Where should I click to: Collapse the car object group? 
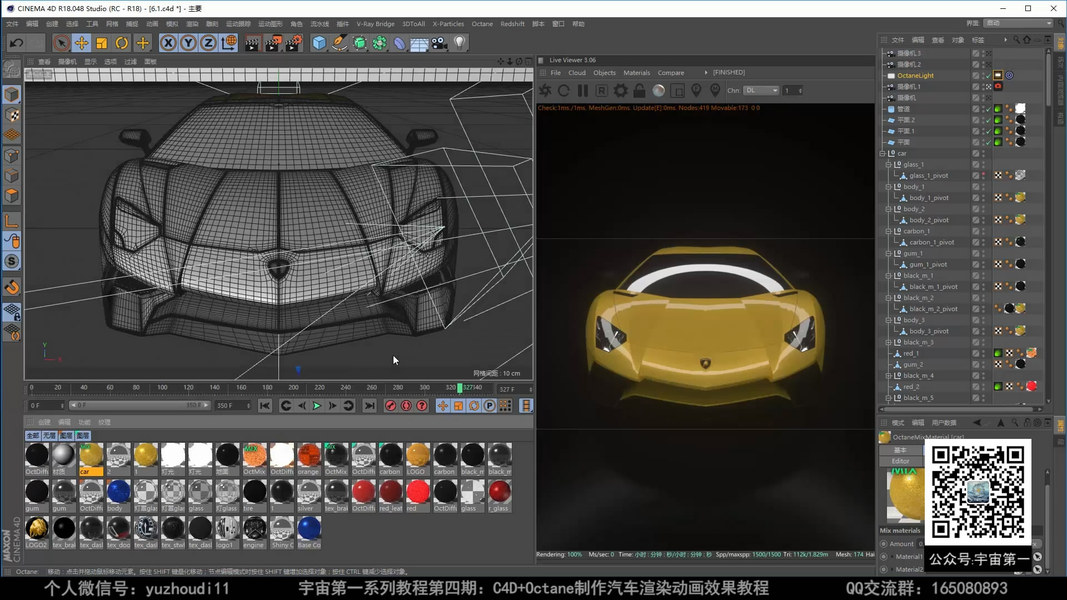(883, 153)
